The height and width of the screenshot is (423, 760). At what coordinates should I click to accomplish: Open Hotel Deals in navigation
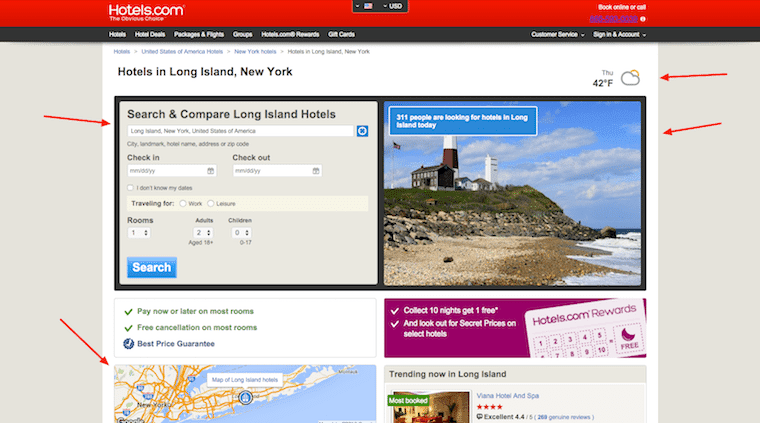pyautogui.click(x=150, y=34)
